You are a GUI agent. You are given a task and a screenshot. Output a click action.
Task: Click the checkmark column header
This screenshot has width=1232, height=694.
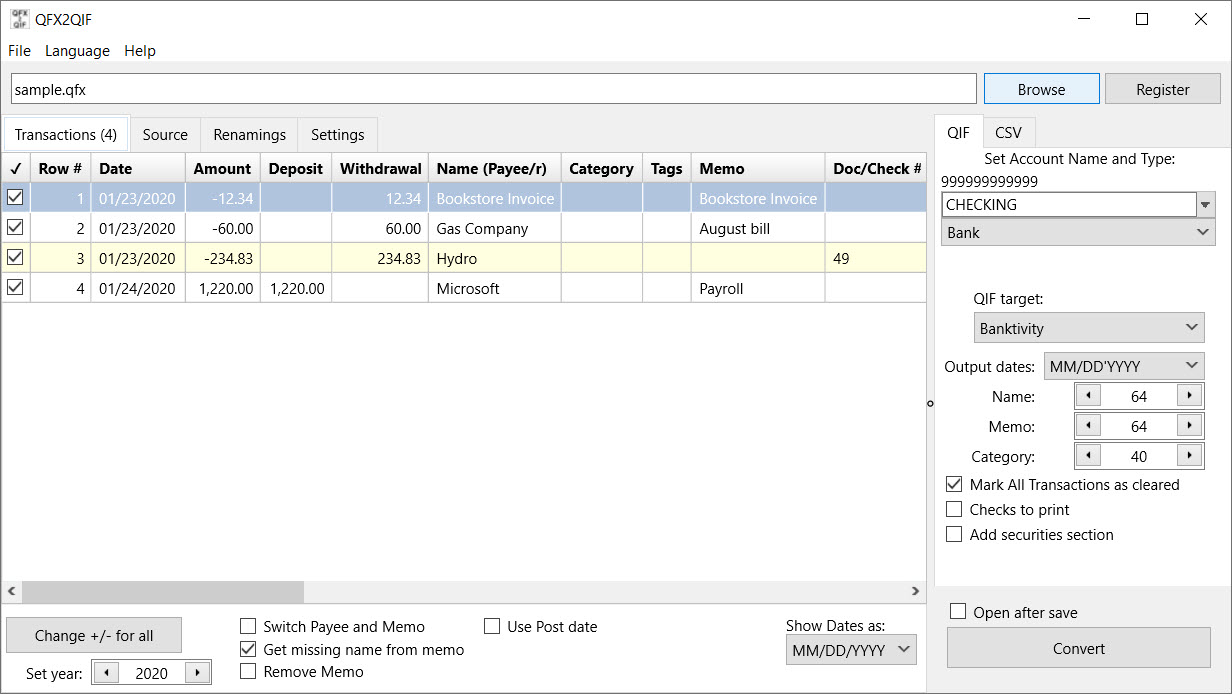tap(16, 168)
